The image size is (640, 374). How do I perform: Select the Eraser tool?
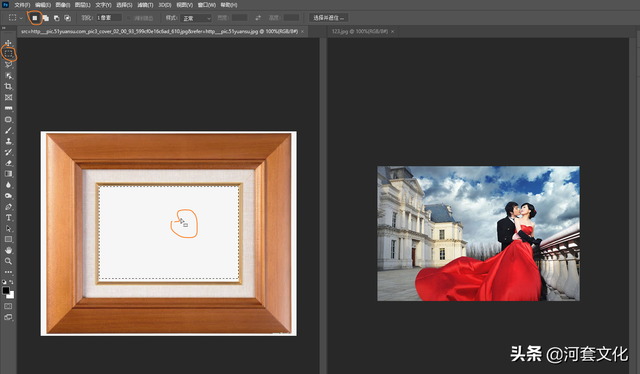[8, 163]
